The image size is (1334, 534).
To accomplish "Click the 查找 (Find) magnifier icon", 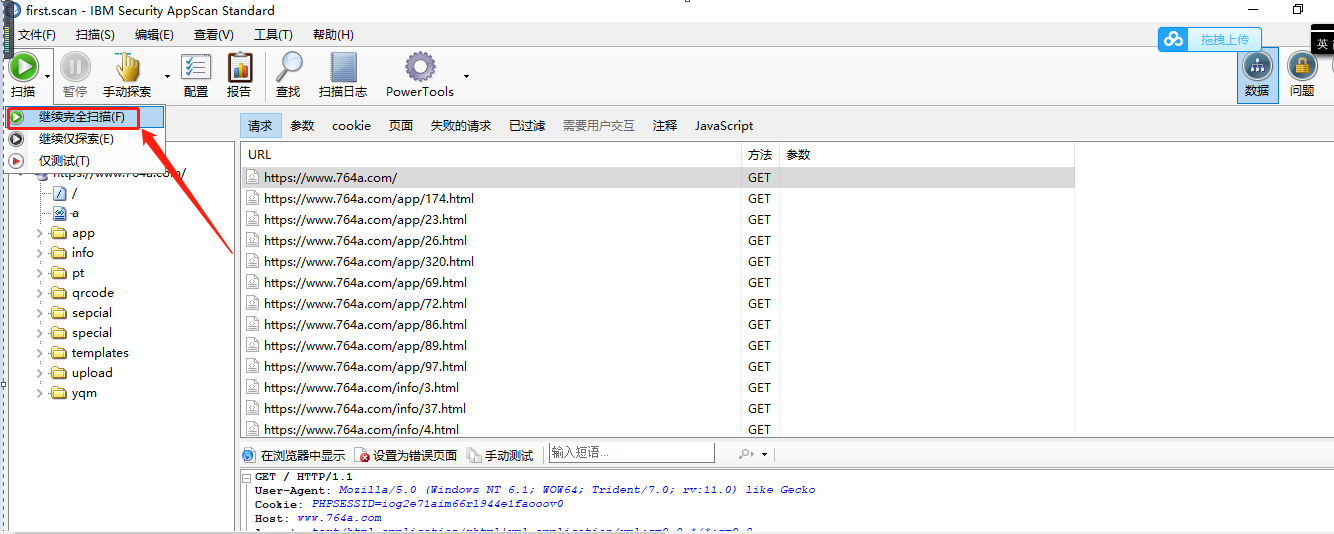I will pos(288,67).
